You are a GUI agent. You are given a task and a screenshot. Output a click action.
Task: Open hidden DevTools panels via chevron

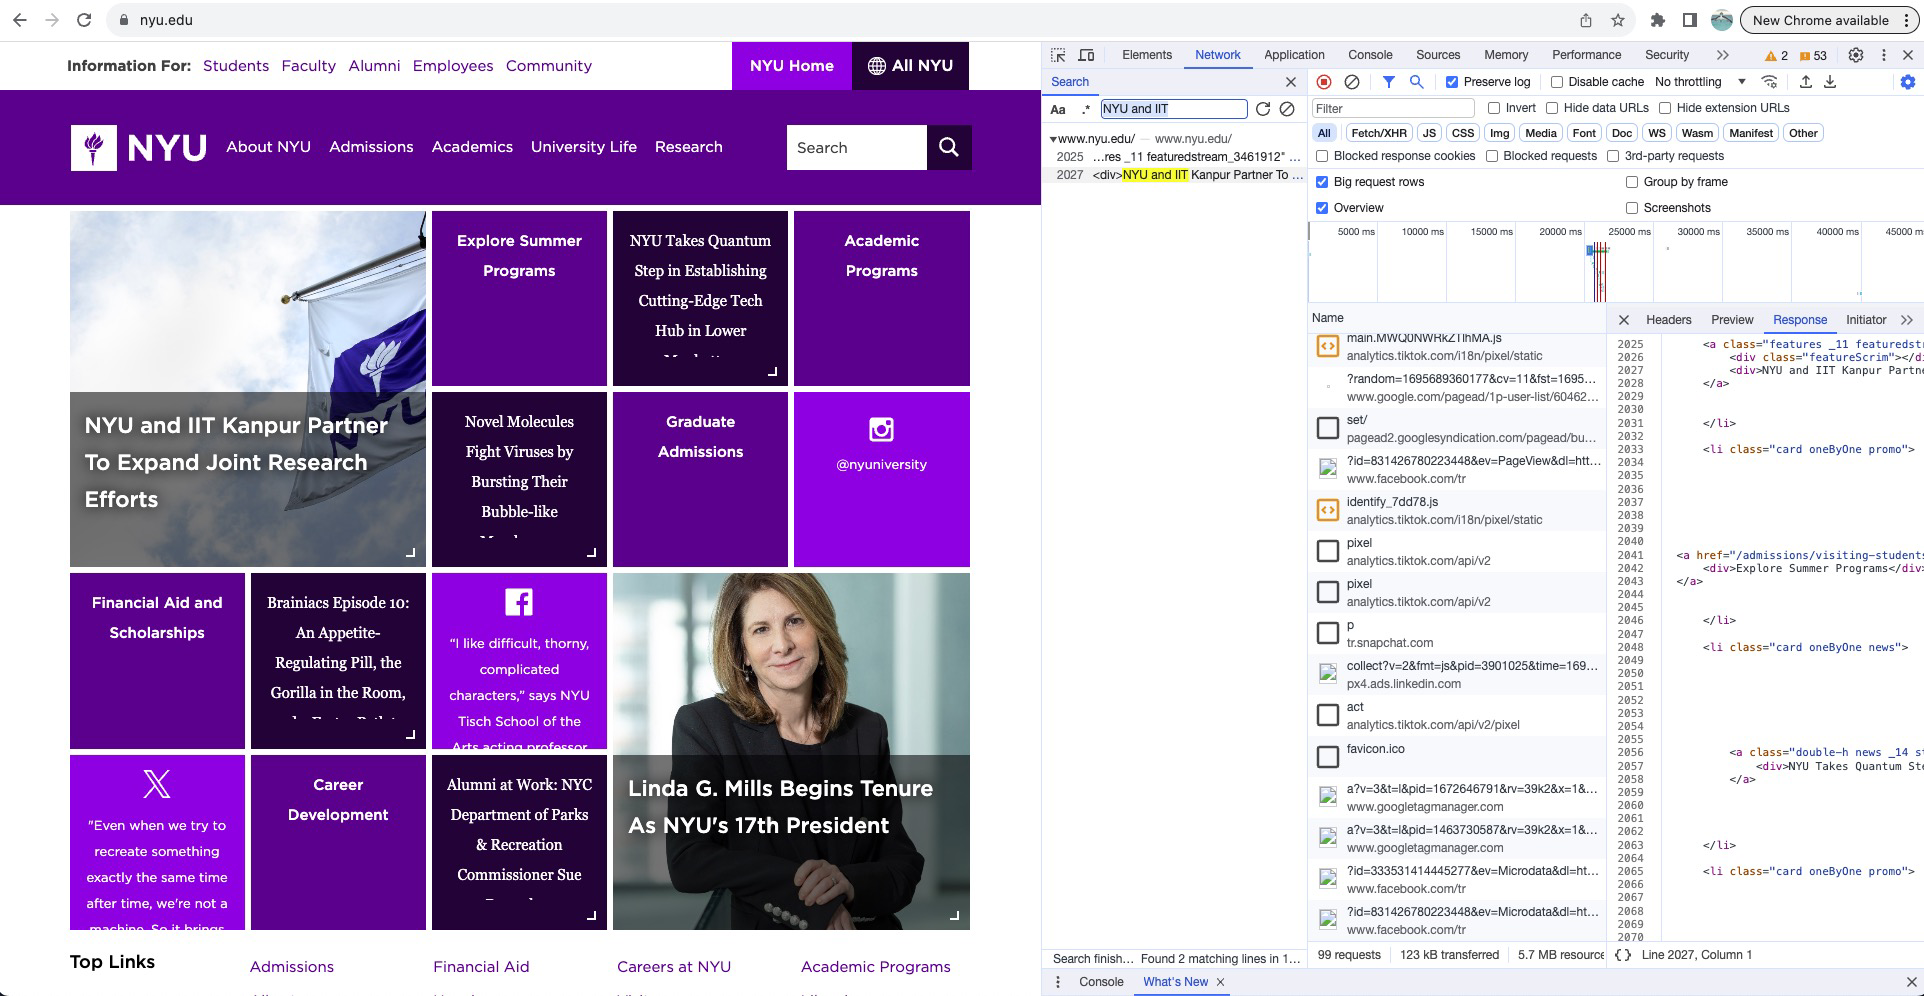(x=1723, y=55)
